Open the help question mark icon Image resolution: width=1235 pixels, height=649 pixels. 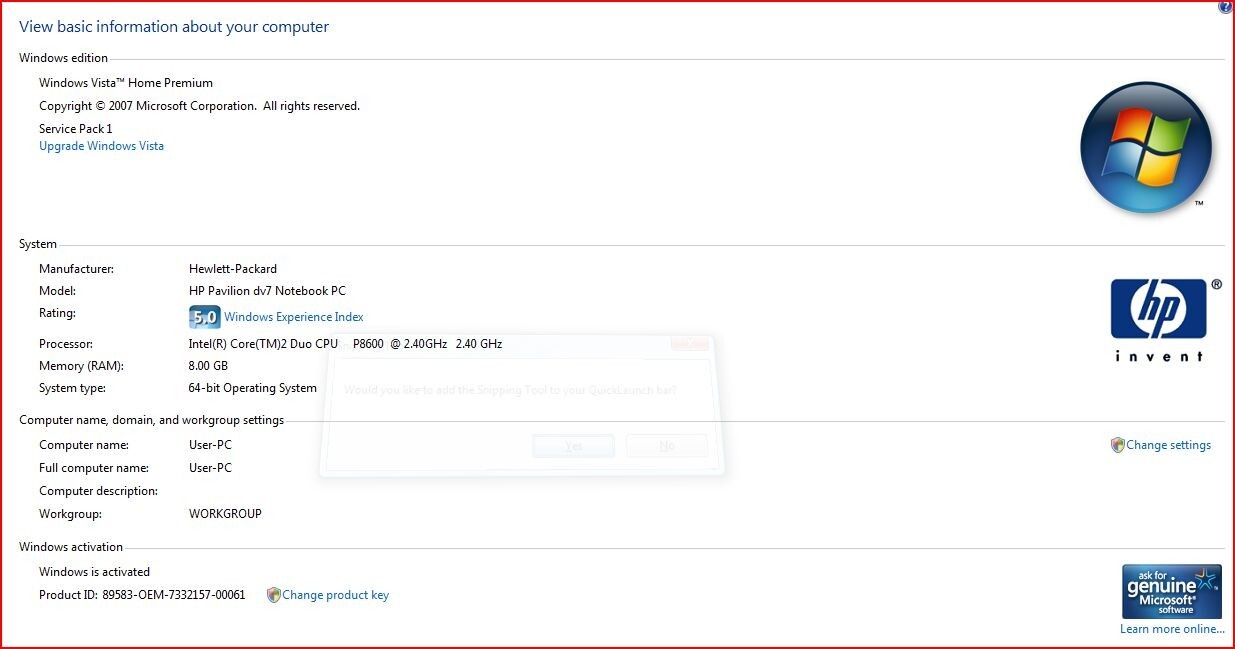click(1225, 7)
